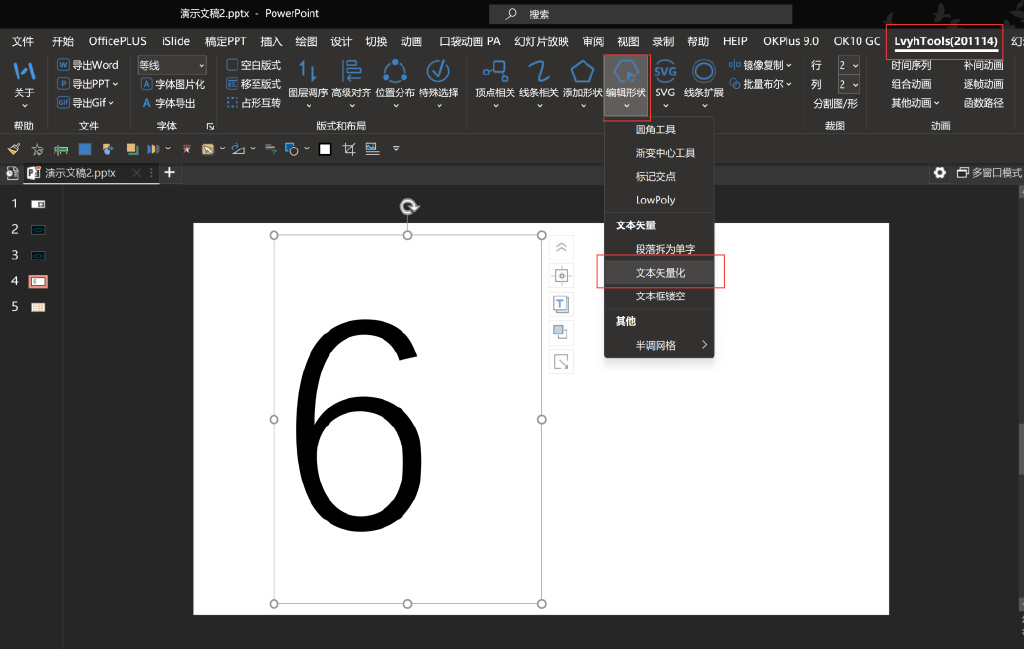The height and width of the screenshot is (649, 1024).
Task: Click 字体导出 font export tool
Action: point(168,103)
